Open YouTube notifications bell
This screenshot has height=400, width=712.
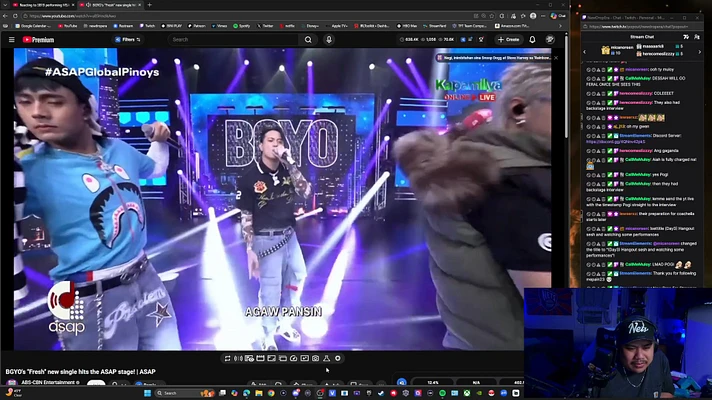[532, 40]
